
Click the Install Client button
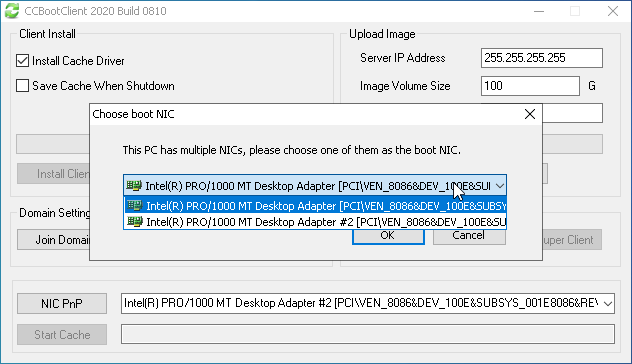click(x=54, y=174)
